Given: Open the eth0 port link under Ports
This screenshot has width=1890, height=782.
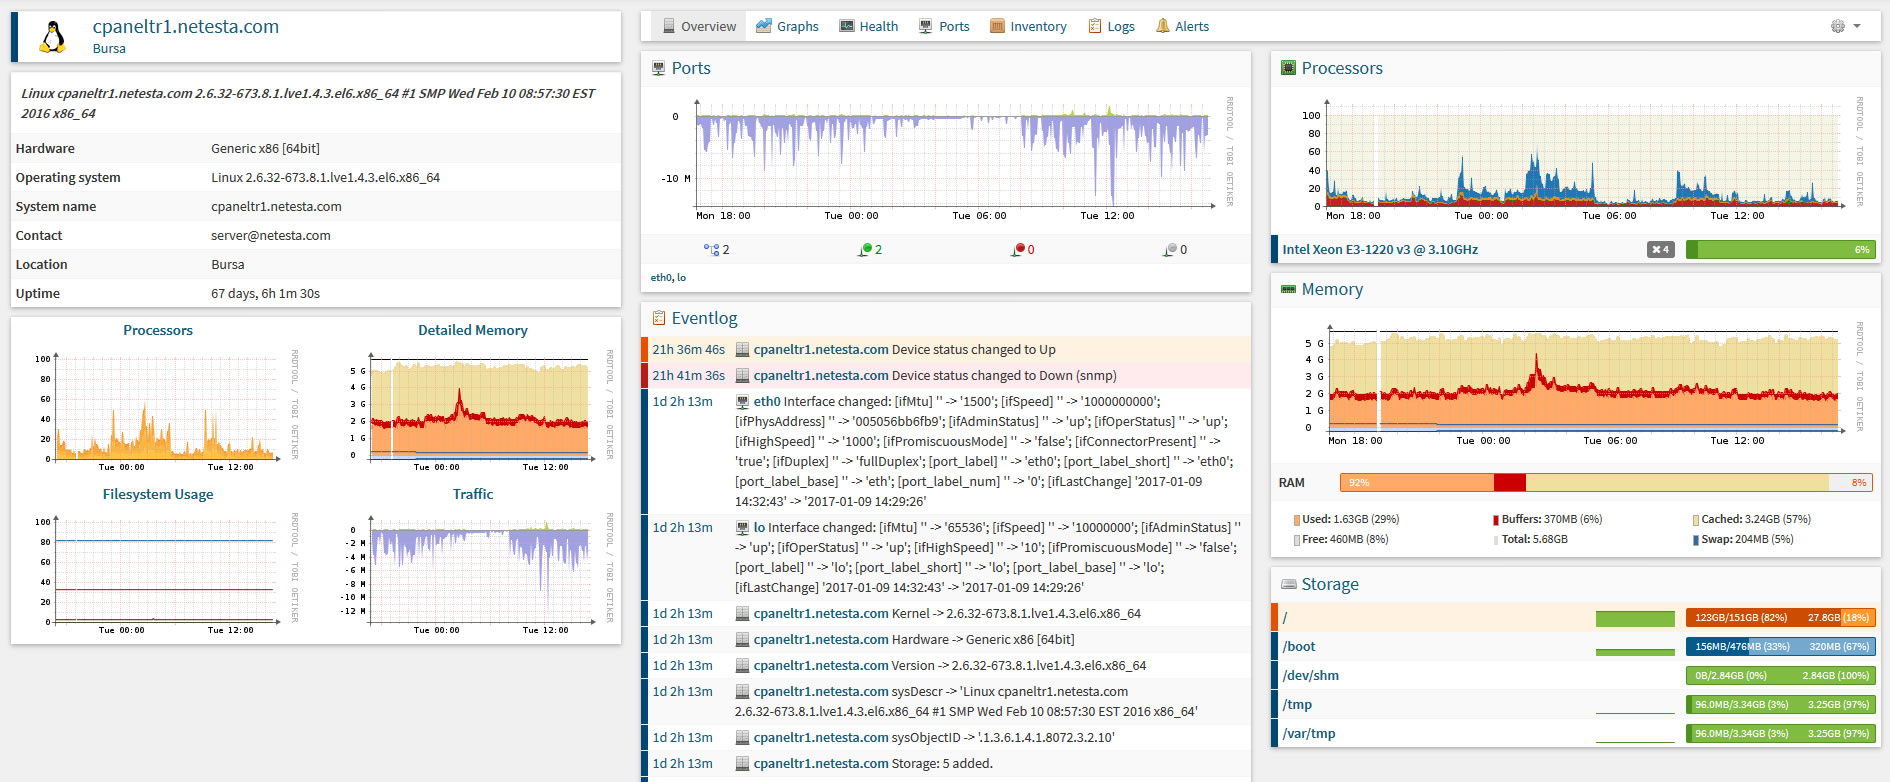Looking at the screenshot, I should click(661, 278).
